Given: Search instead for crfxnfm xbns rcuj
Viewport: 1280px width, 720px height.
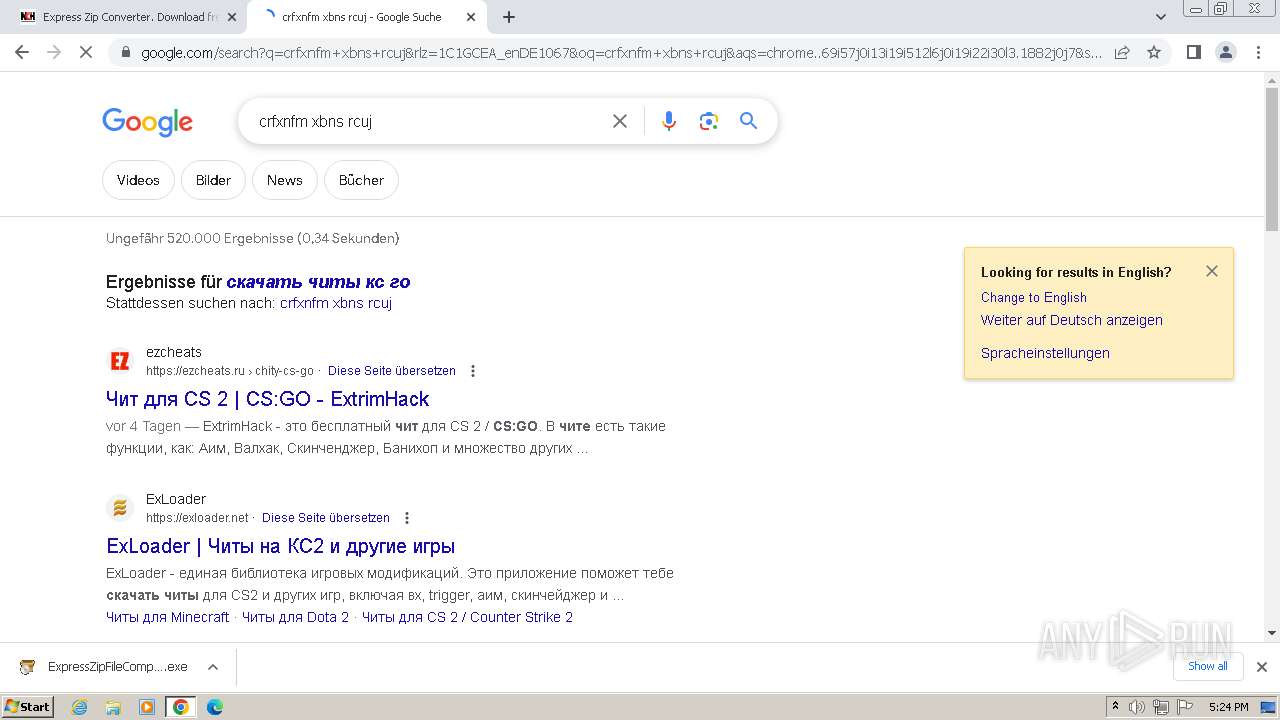Looking at the screenshot, I should 336,303.
